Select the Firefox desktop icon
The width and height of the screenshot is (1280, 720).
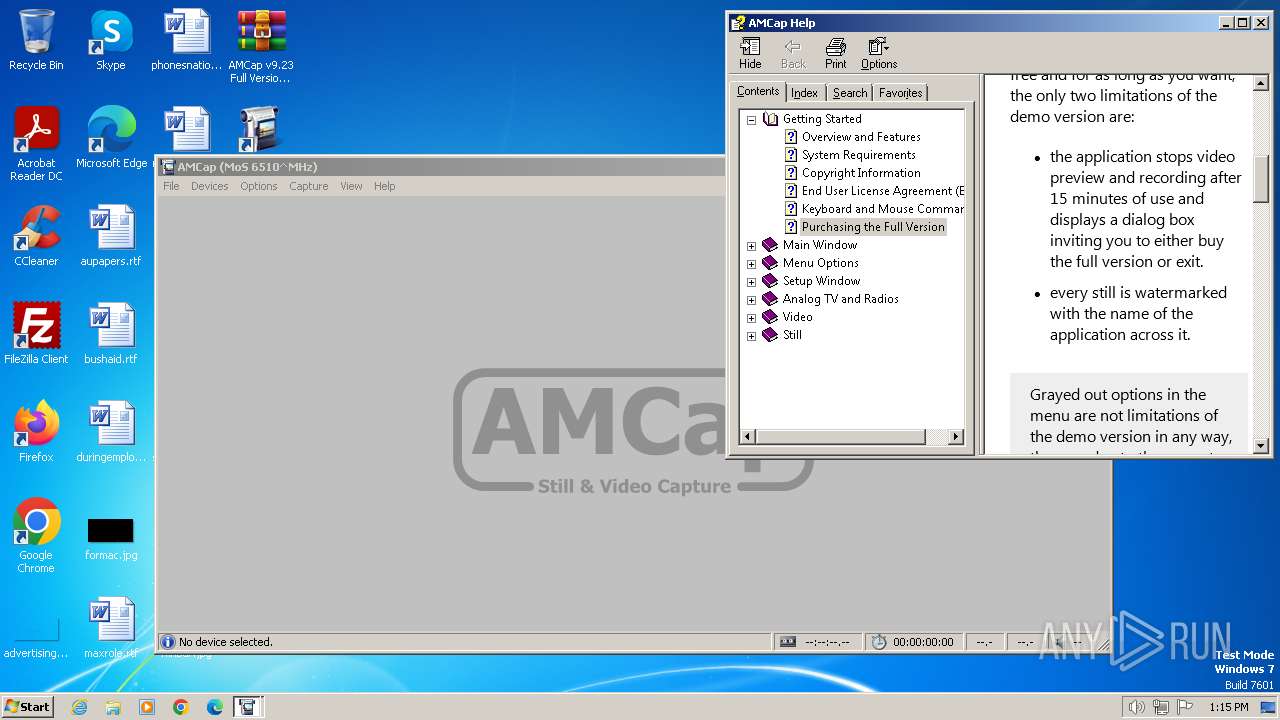[36, 432]
